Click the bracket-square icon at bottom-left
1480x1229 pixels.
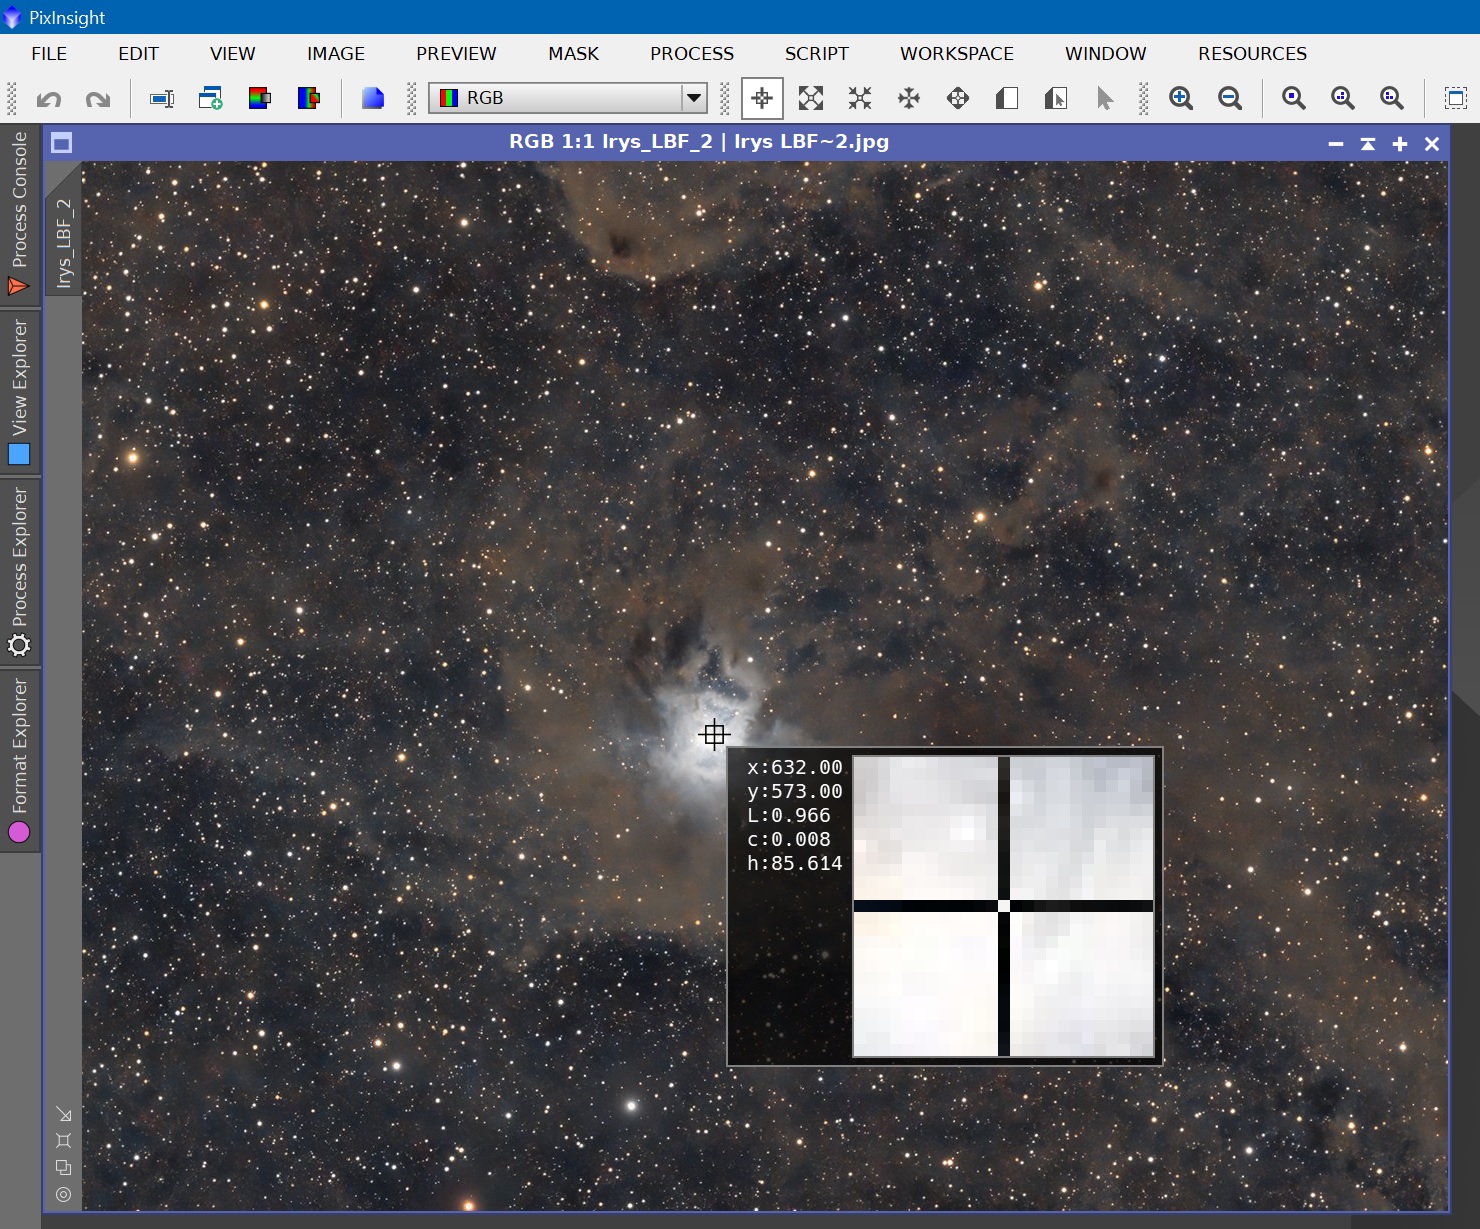coord(64,1141)
